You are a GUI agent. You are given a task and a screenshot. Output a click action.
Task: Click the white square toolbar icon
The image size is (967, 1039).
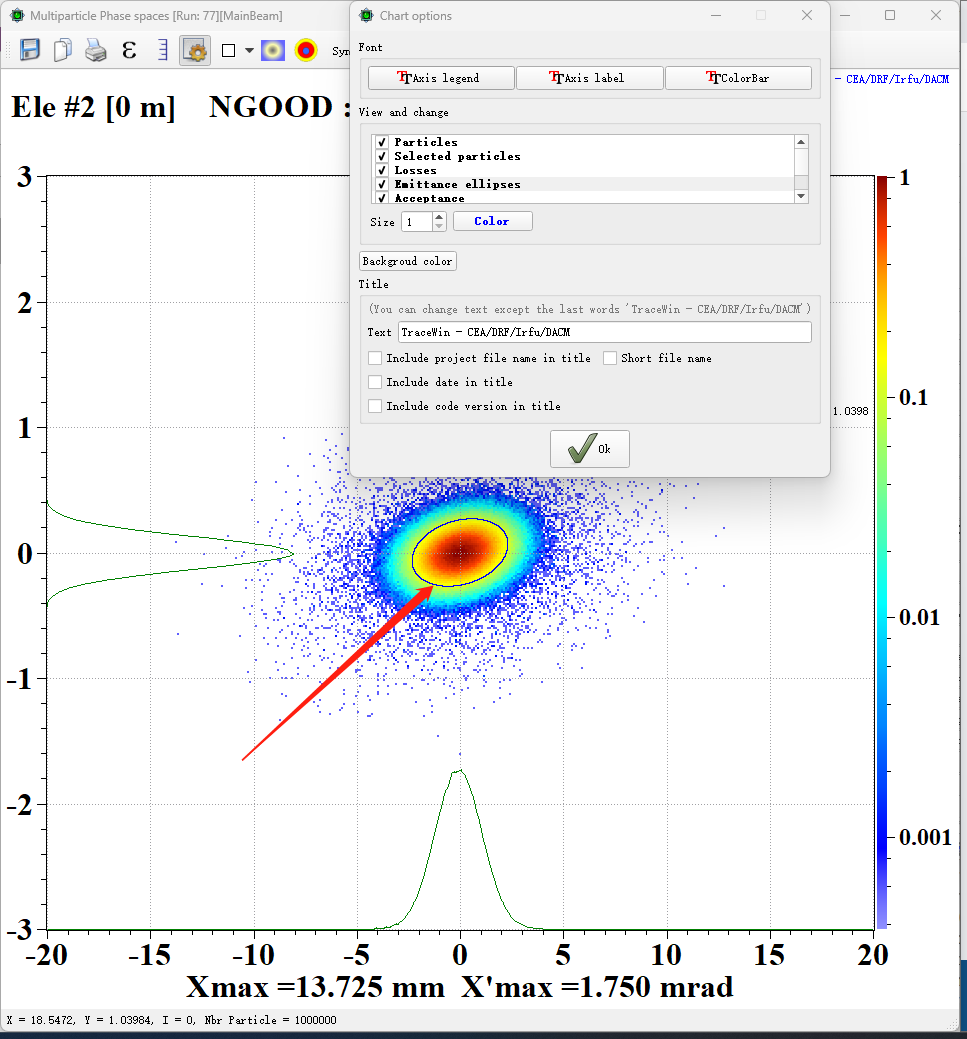[229, 50]
